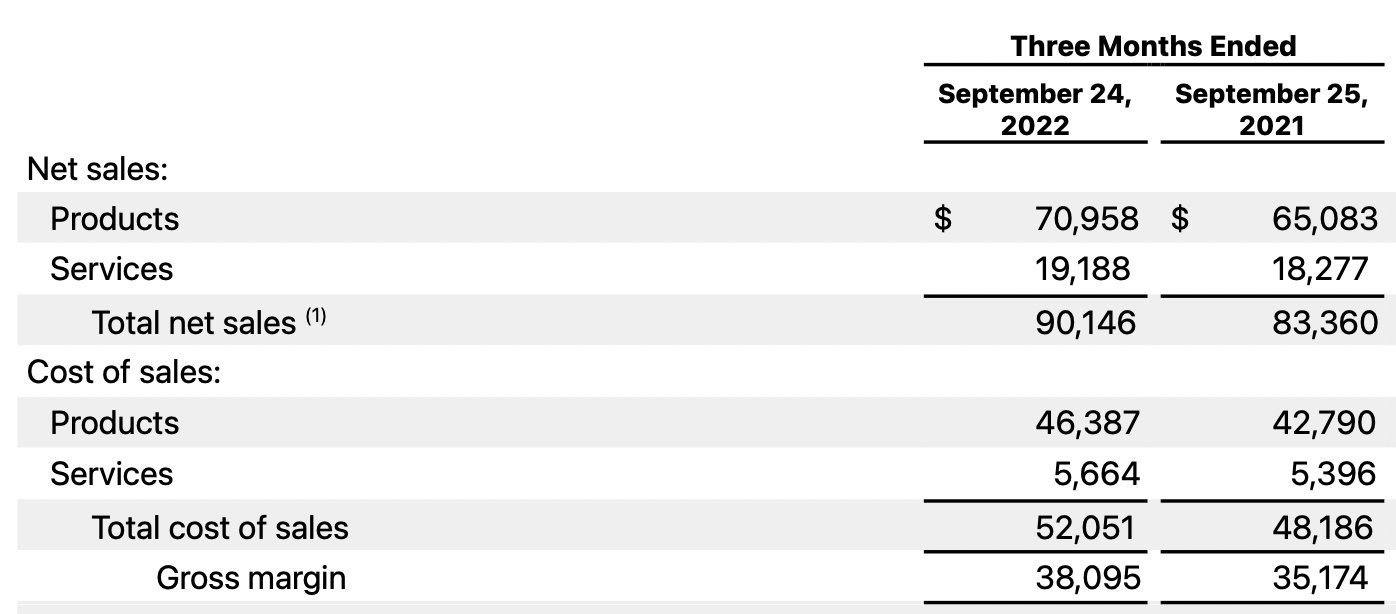Select the 'September 24, 2022' column header
Image resolution: width=1396 pixels, height=614 pixels.
coord(1035,110)
